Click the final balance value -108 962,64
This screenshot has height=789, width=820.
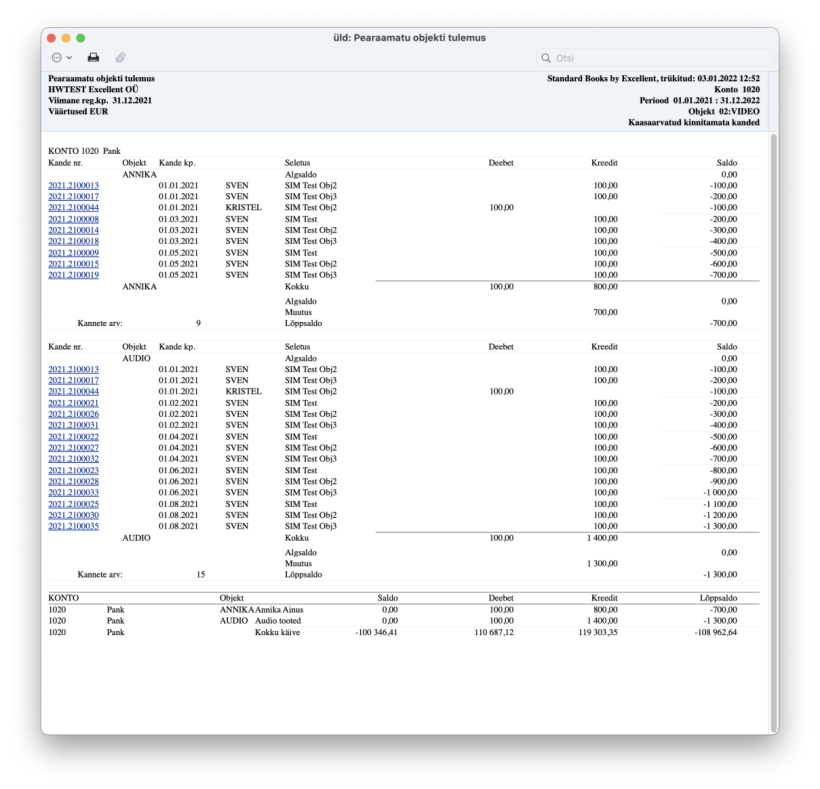coord(715,632)
